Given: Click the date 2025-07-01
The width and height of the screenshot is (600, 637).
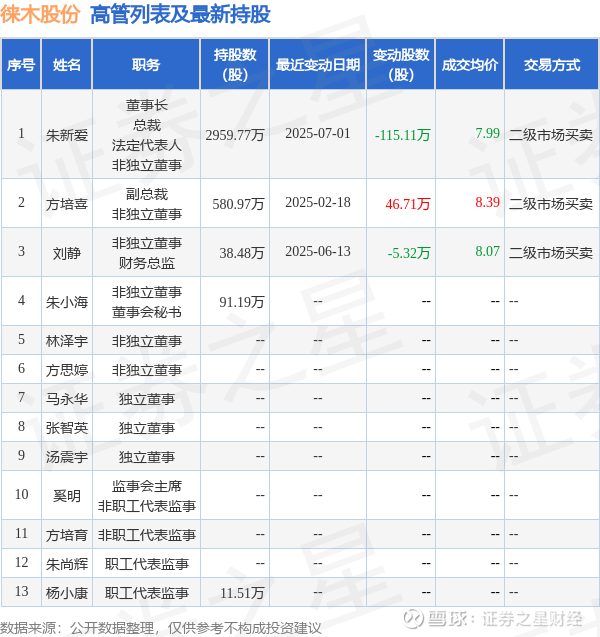Looking at the screenshot, I should point(318,134).
